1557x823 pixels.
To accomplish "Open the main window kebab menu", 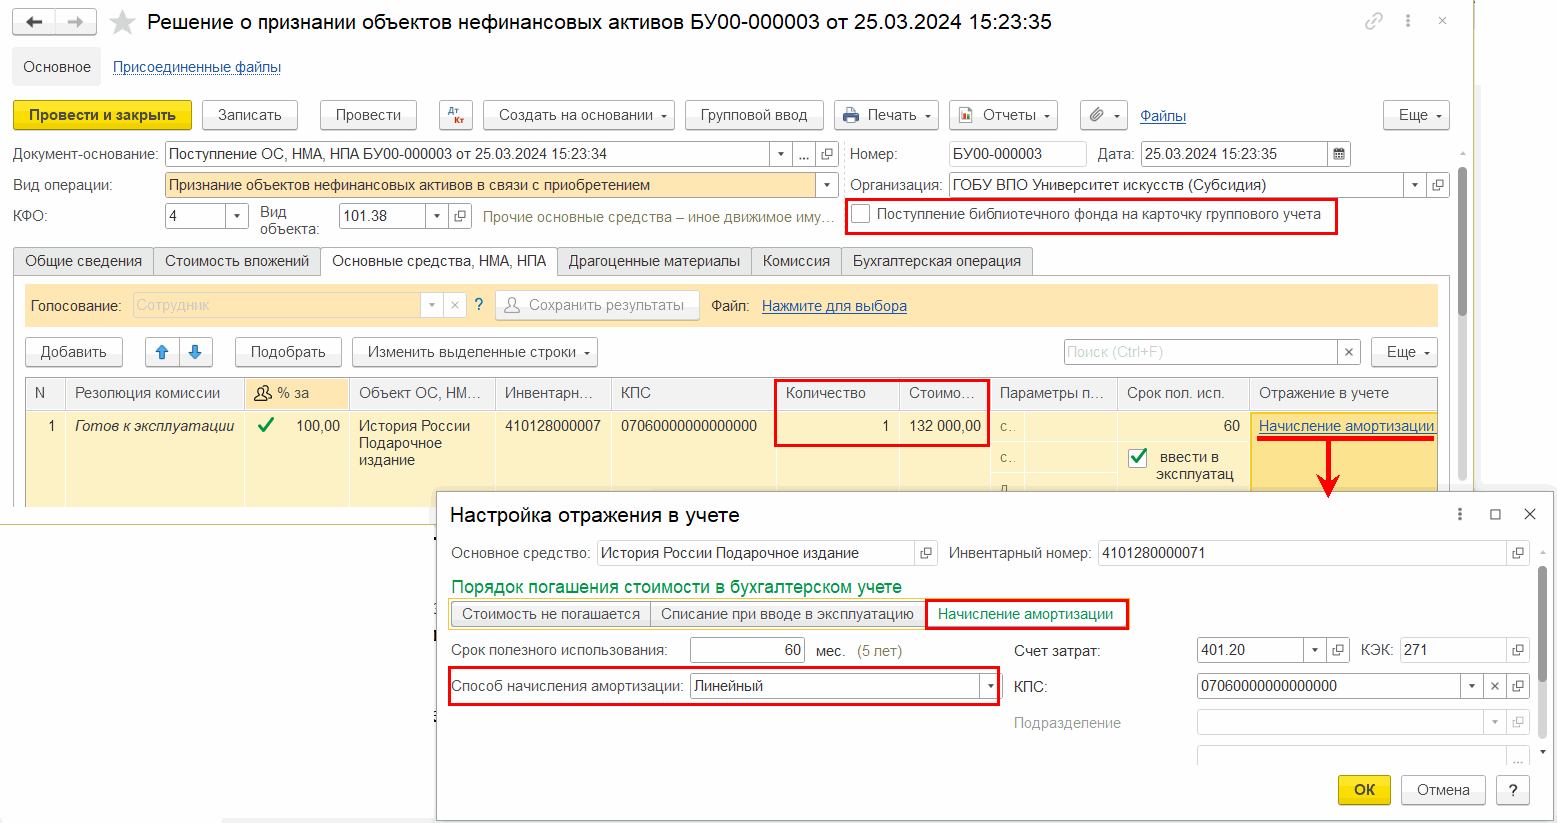I will click(x=1408, y=21).
